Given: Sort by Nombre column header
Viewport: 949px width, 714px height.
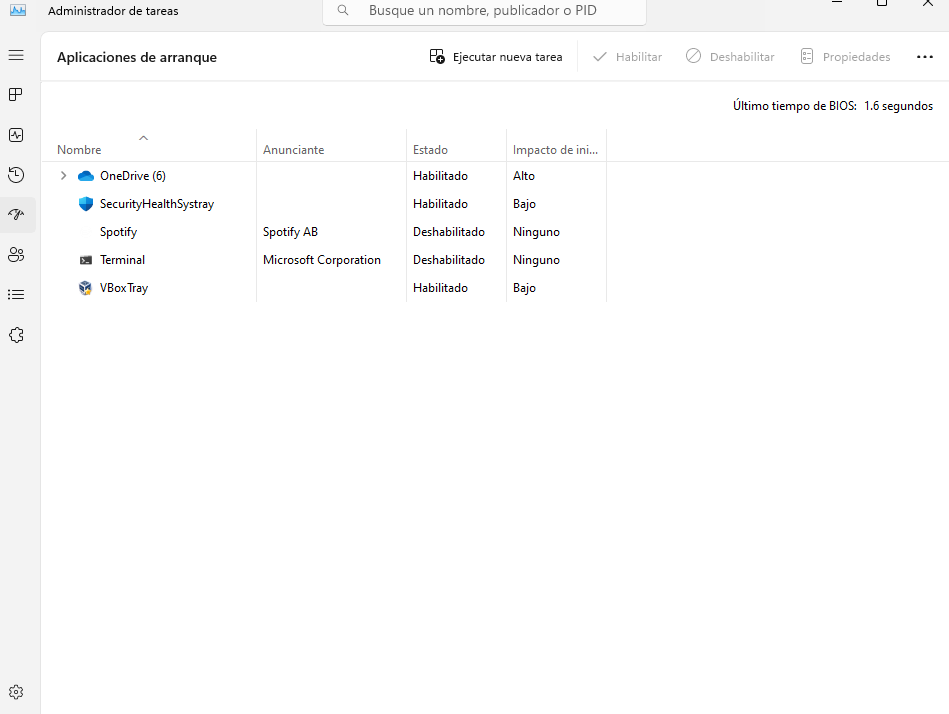Looking at the screenshot, I should point(79,150).
